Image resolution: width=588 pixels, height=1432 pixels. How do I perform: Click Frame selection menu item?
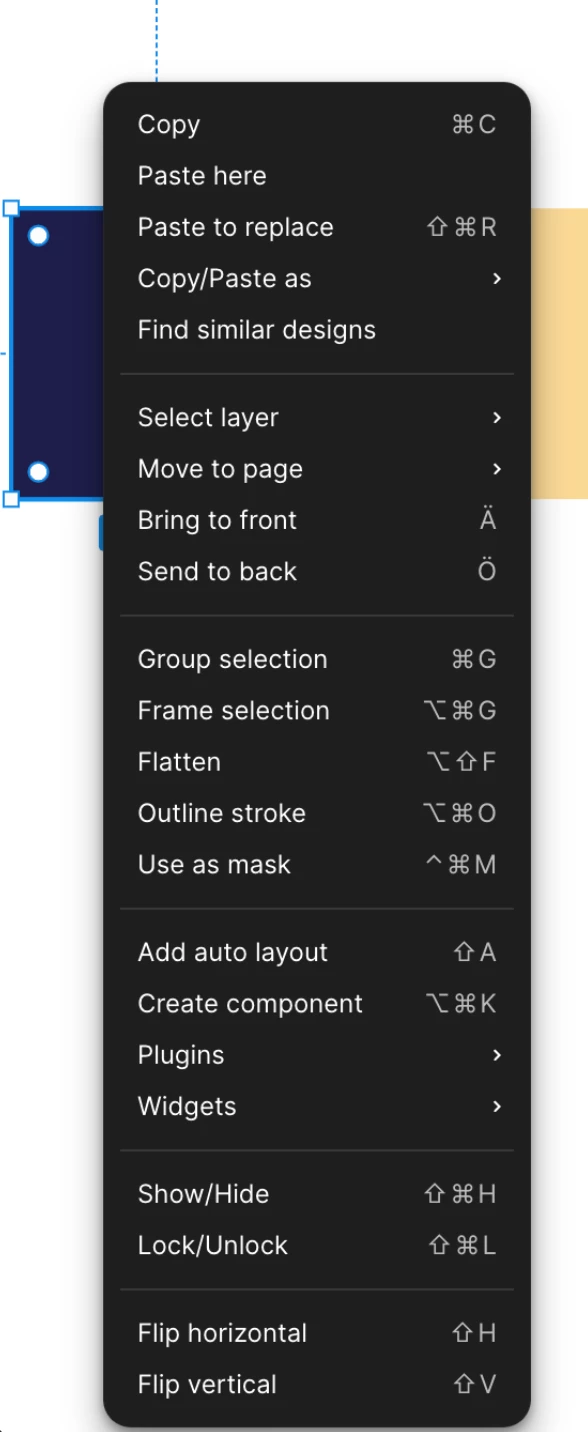pos(317,711)
